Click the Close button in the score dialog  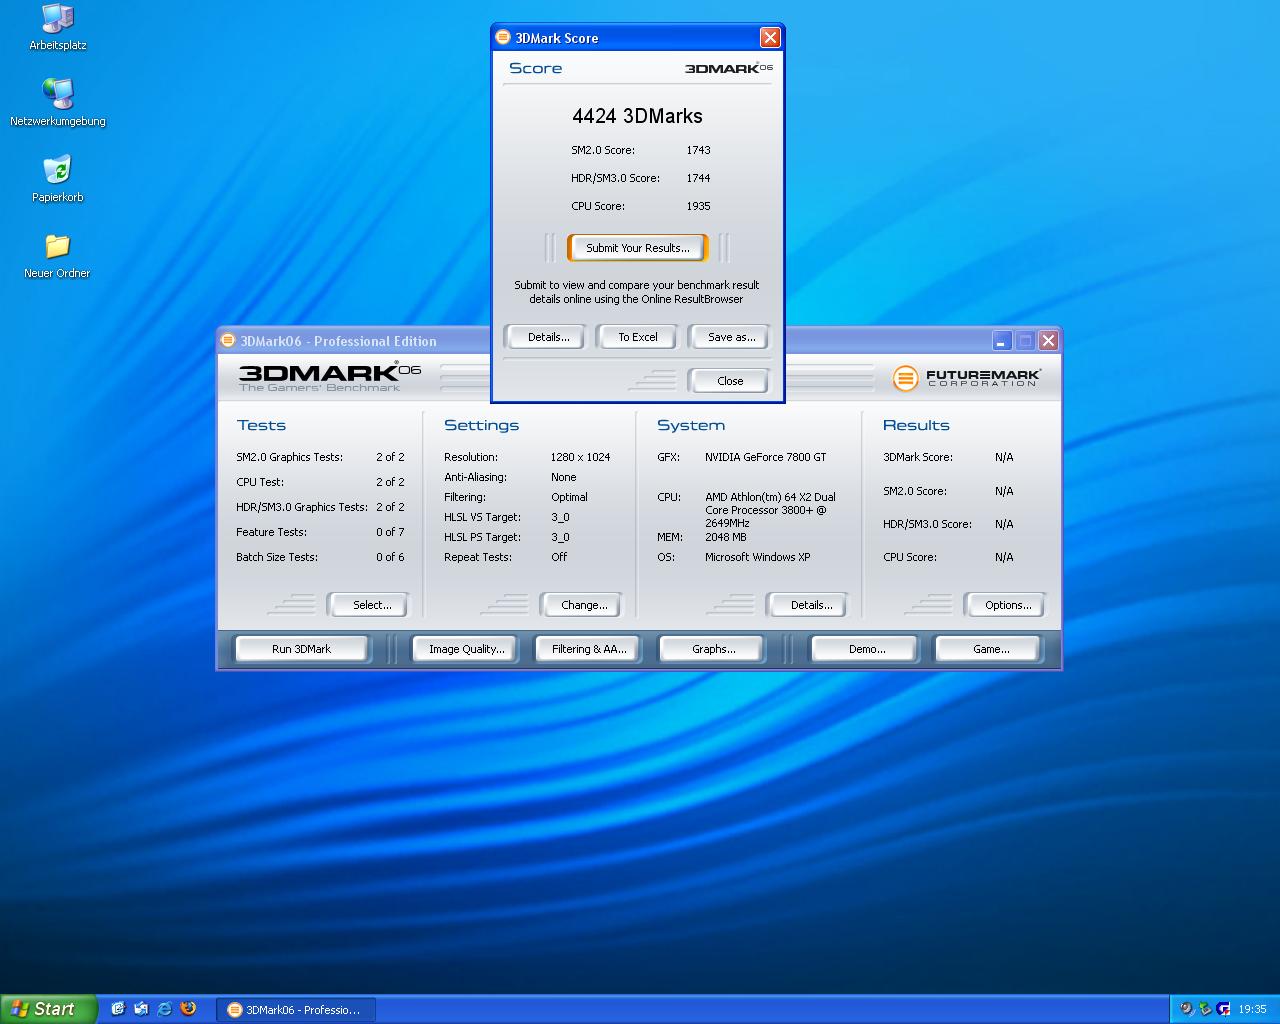tap(730, 381)
